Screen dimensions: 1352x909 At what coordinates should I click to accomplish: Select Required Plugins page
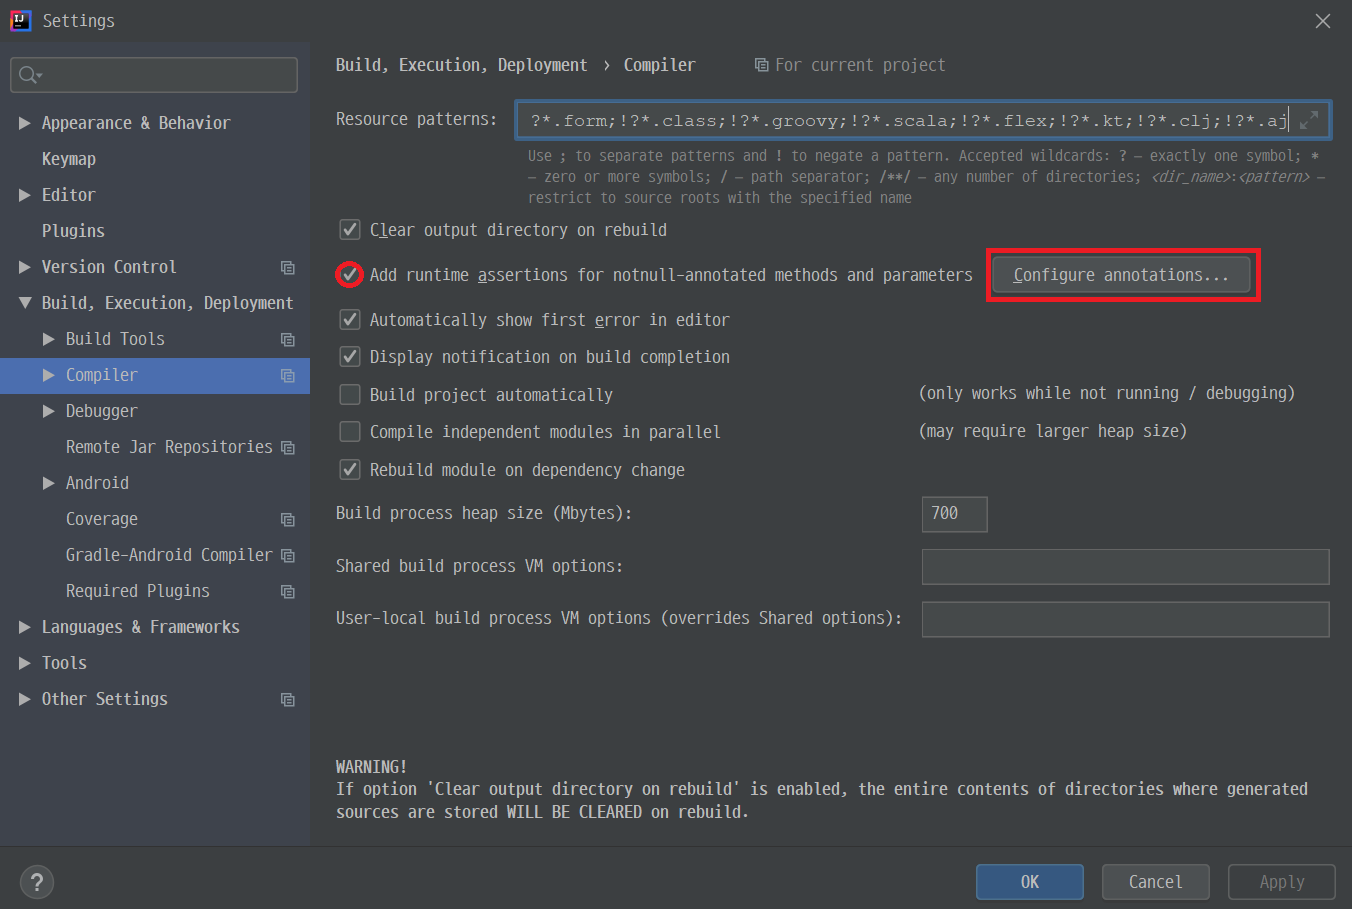tap(138, 591)
